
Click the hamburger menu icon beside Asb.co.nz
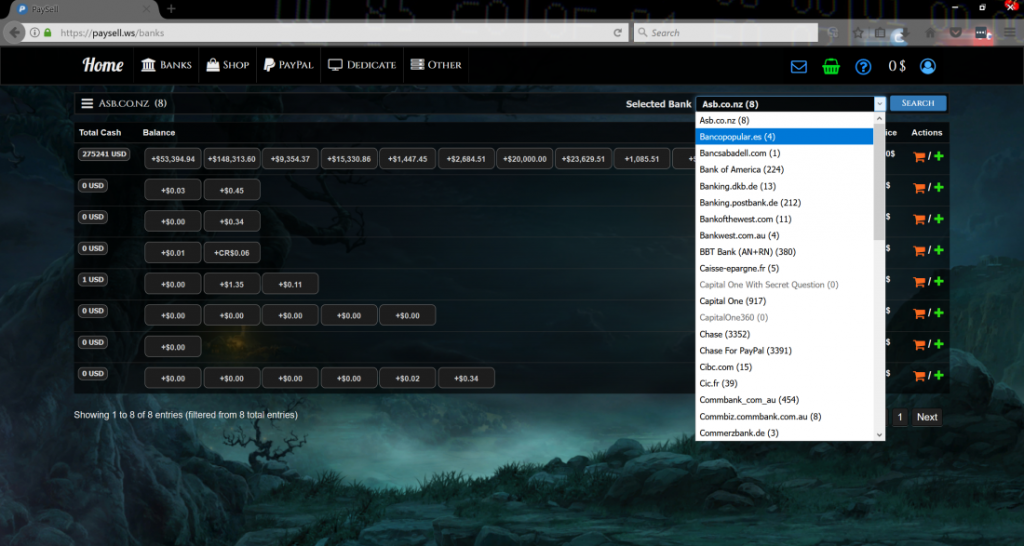tap(87, 103)
